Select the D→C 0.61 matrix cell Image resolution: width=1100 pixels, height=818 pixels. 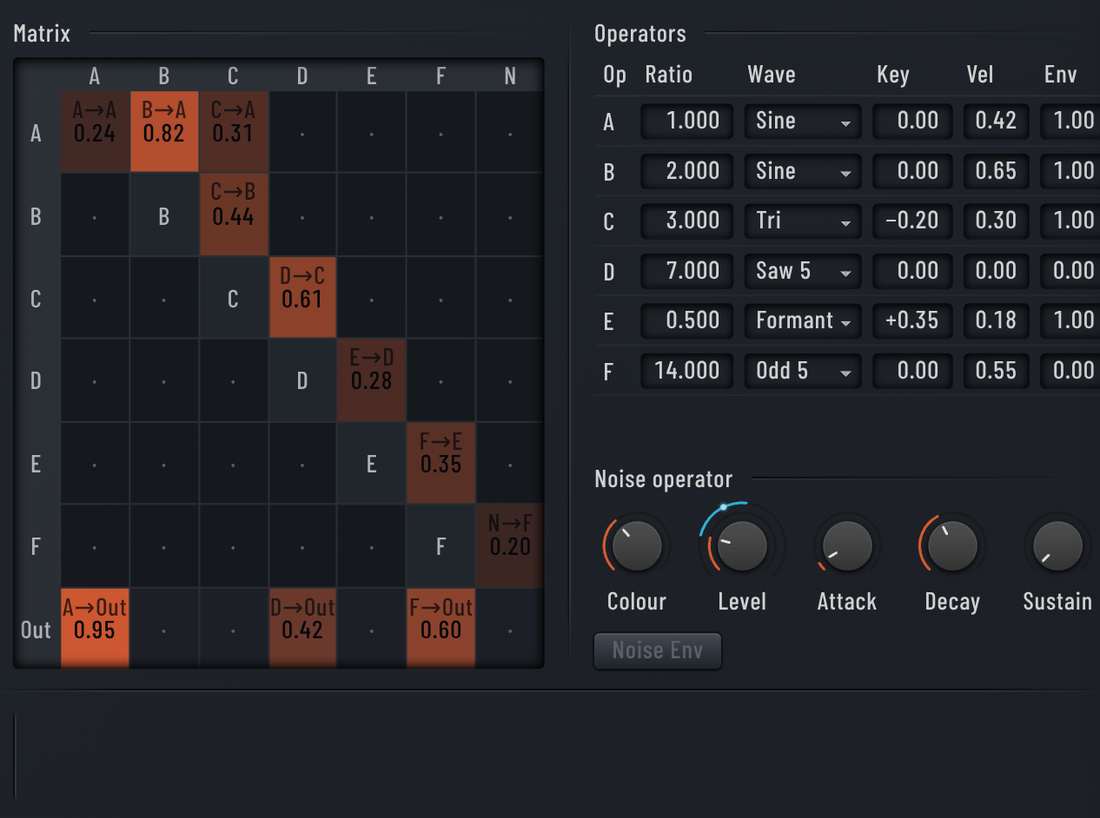pyautogui.click(x=302, y=297)
